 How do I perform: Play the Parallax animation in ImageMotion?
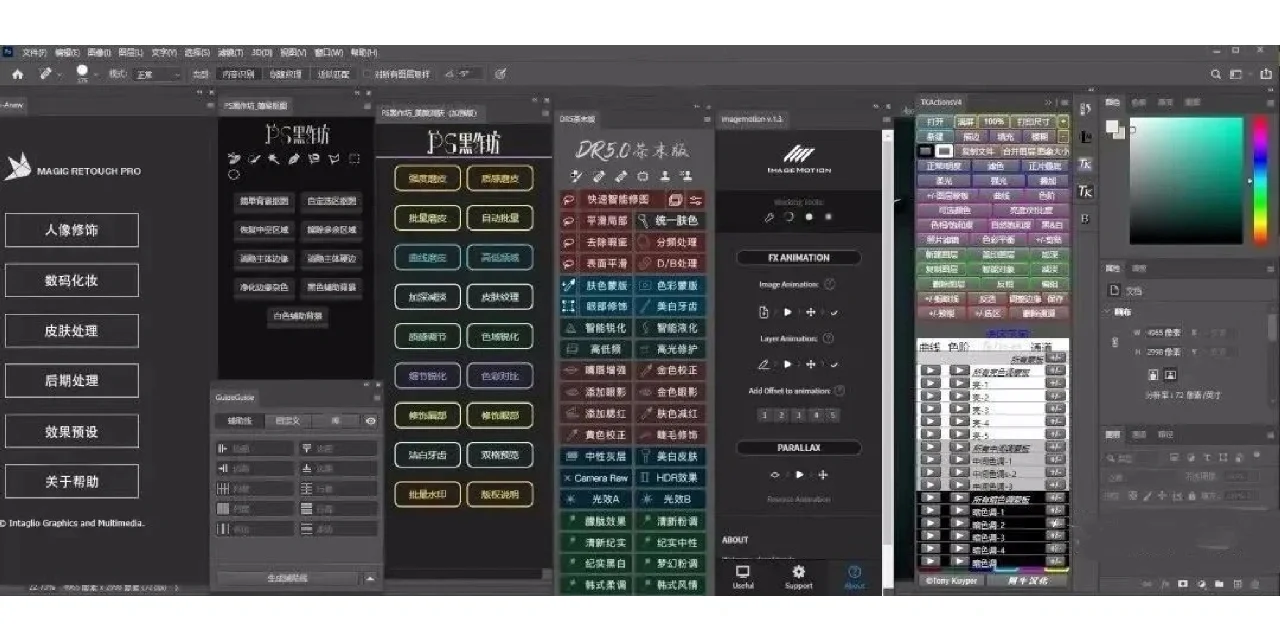pyautogui.click(x=799, y=475)
